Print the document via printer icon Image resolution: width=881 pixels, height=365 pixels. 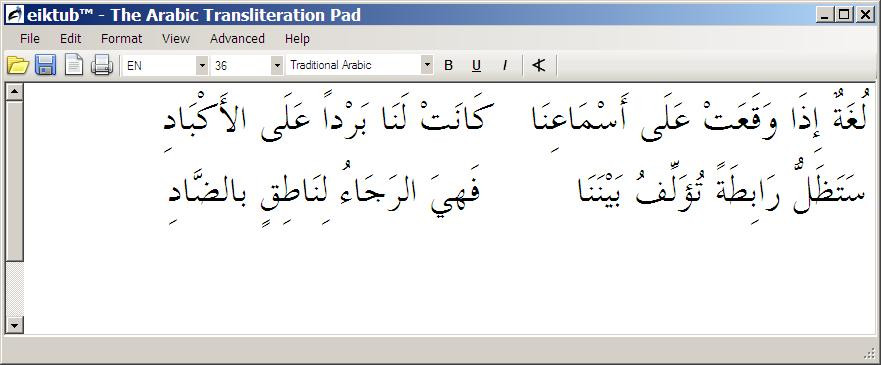click(102, 65)
